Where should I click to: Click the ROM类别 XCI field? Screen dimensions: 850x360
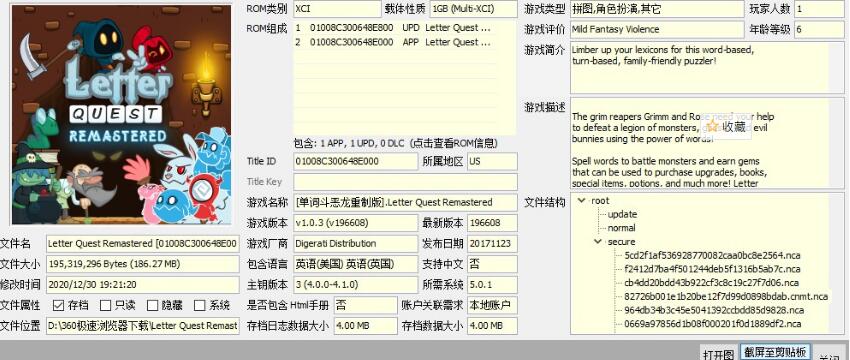pos(337,9)
